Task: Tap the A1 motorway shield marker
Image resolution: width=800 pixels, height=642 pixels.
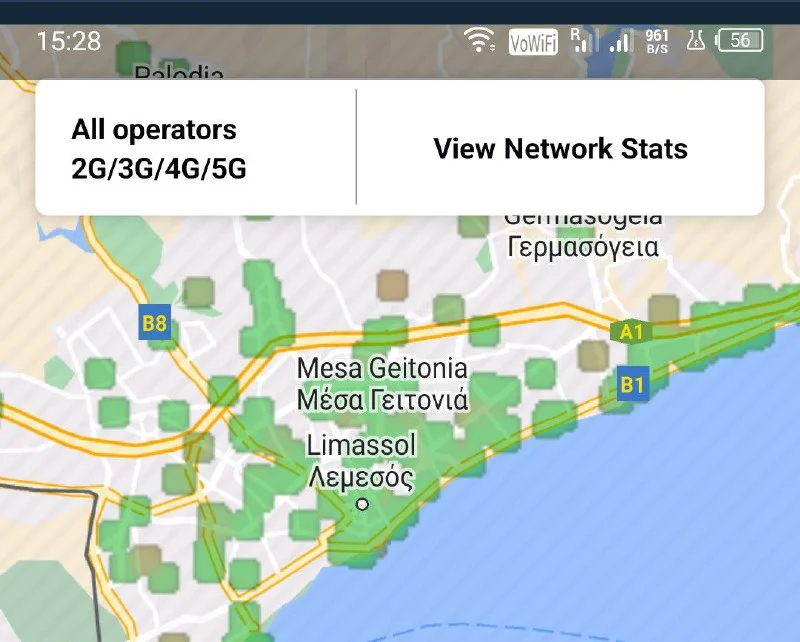Action: coord(630,332)
